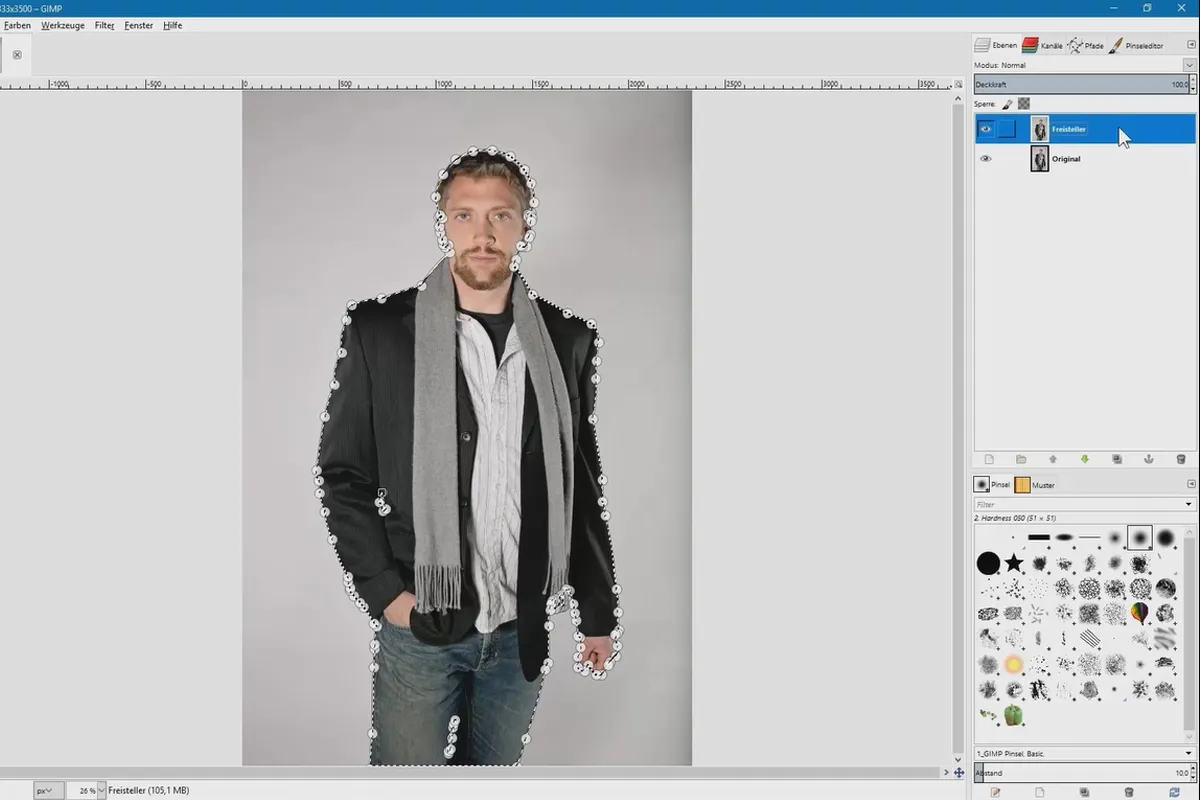Open the Filter menu

tap(104, 25)
